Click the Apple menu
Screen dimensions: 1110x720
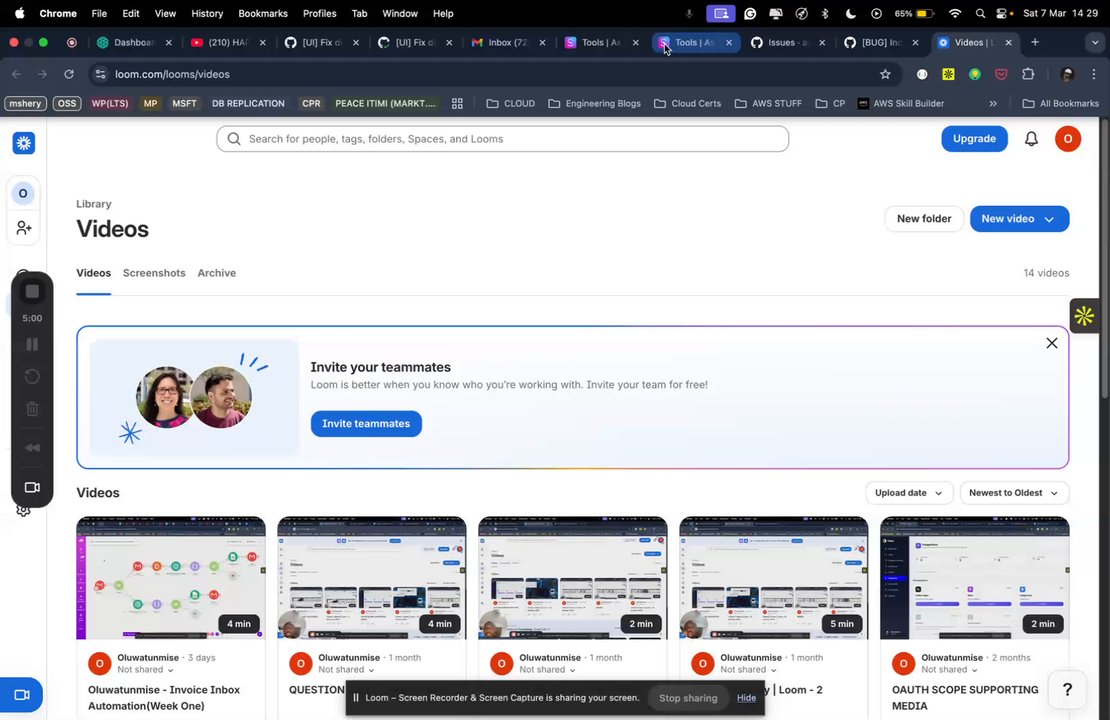[x=19, y=13]
